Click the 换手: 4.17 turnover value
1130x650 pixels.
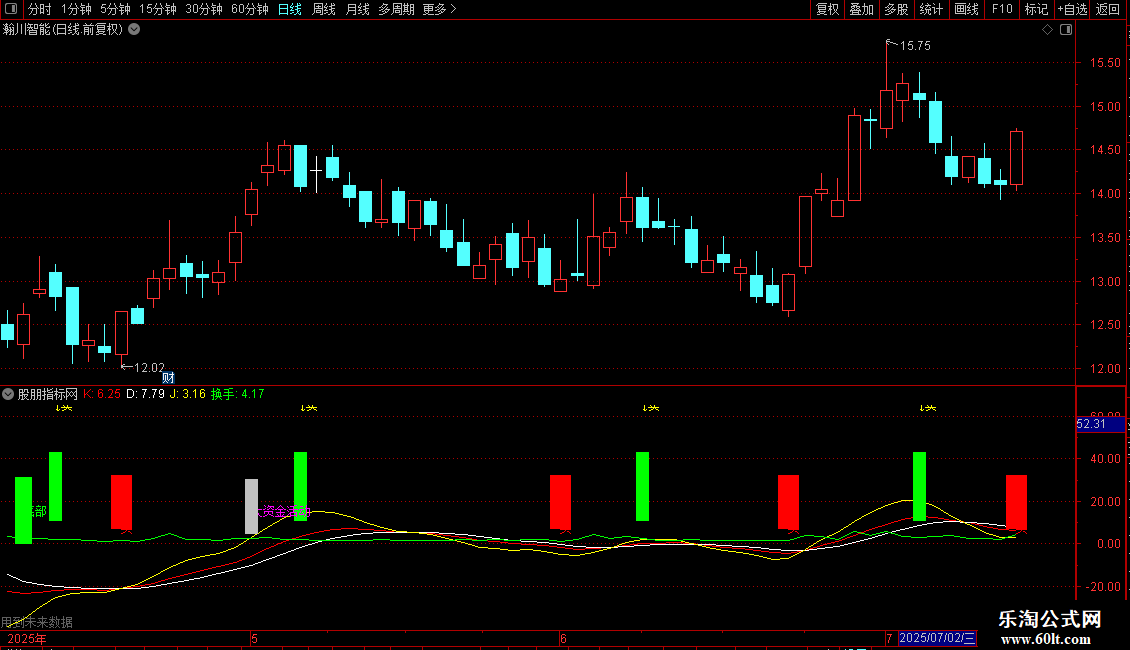[237, 394]
